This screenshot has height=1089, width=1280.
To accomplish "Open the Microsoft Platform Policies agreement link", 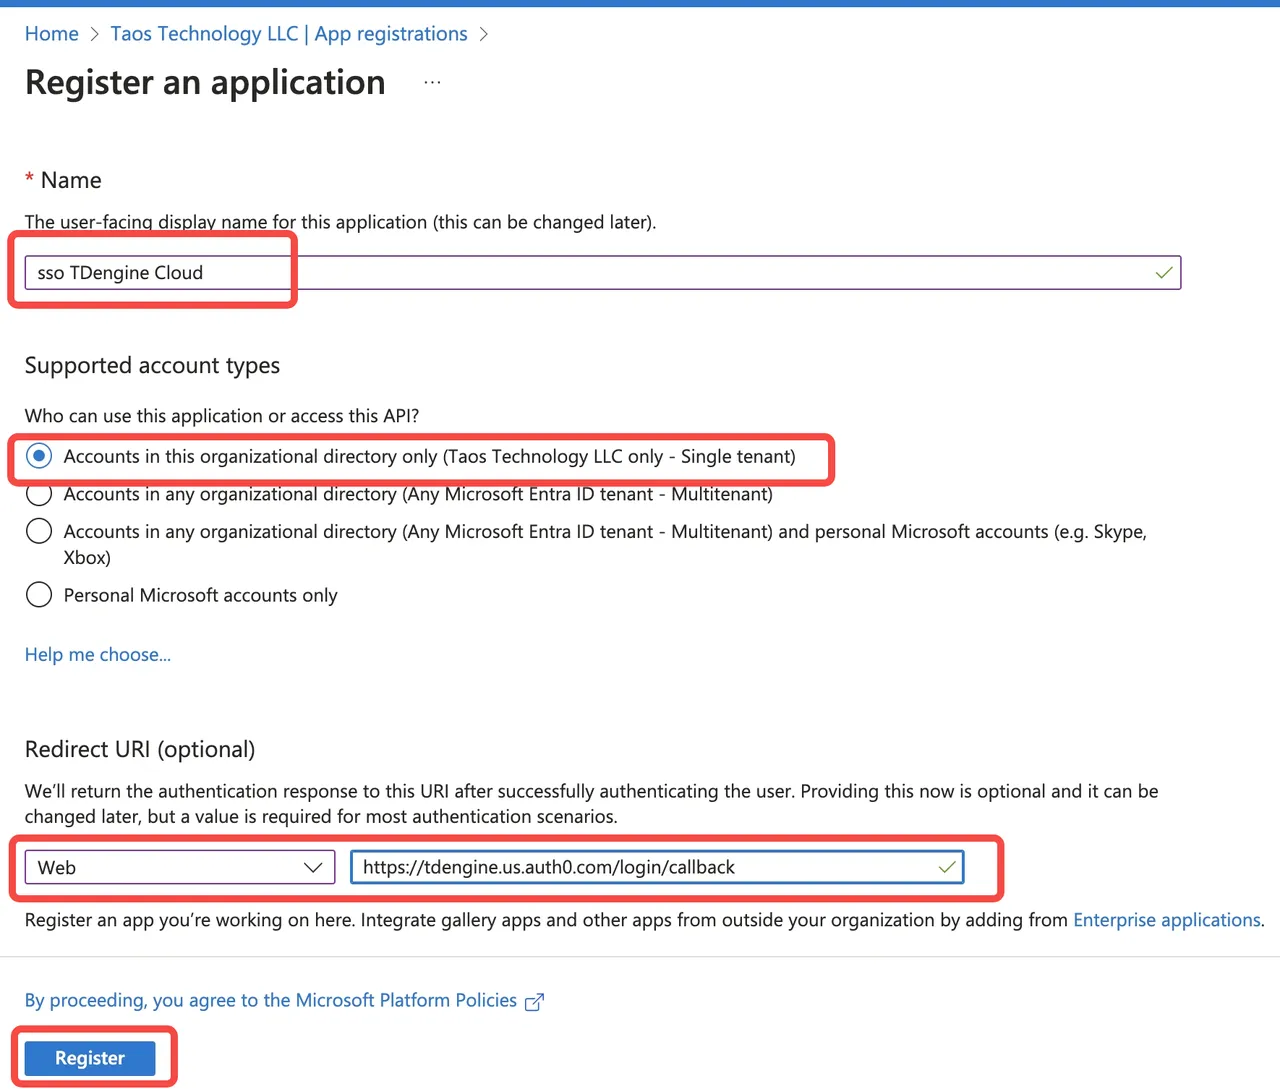I will coord(271,1001).
